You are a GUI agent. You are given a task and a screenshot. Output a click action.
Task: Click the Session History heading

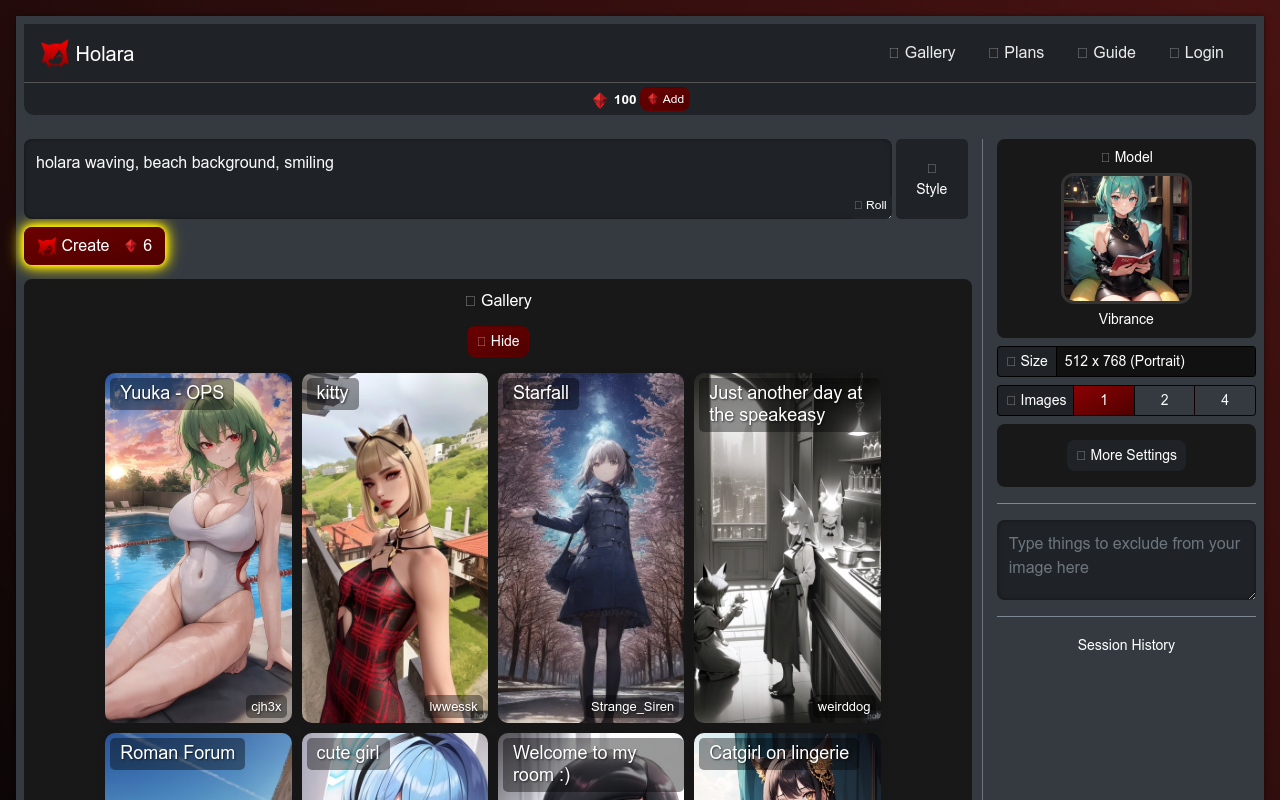coord(1126,645)
